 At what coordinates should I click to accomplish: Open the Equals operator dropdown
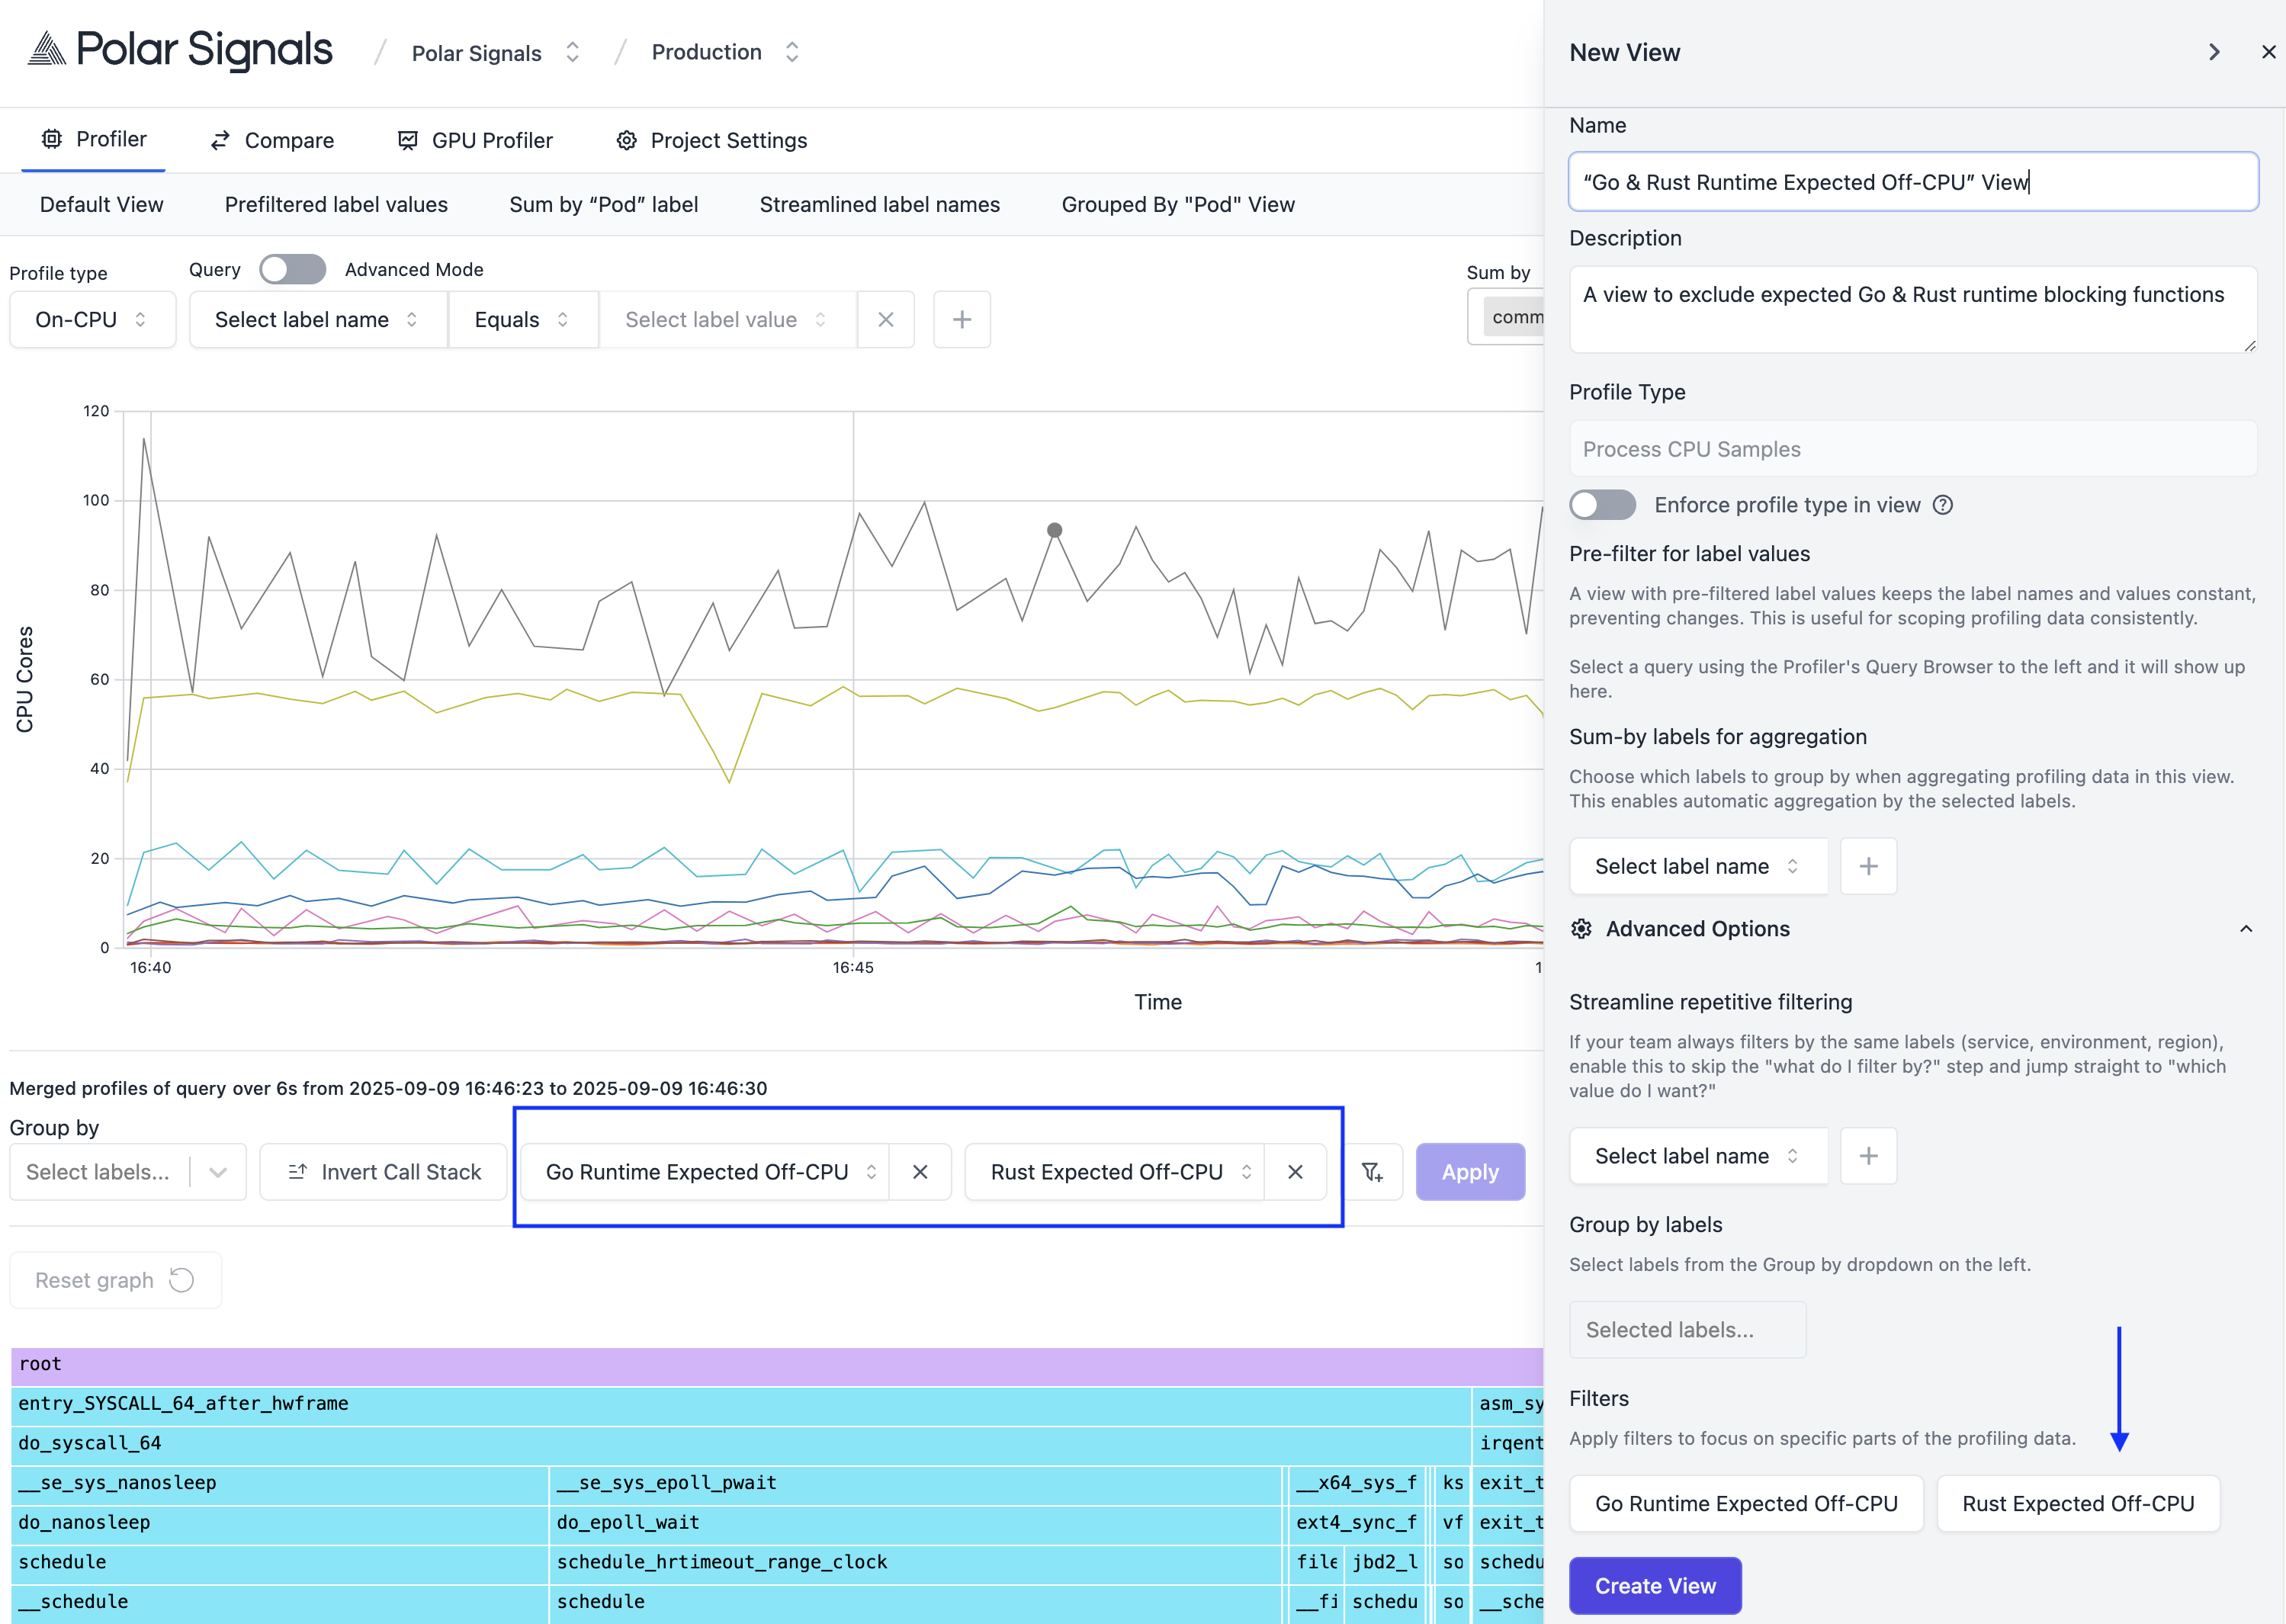click(x=522, y=320)
